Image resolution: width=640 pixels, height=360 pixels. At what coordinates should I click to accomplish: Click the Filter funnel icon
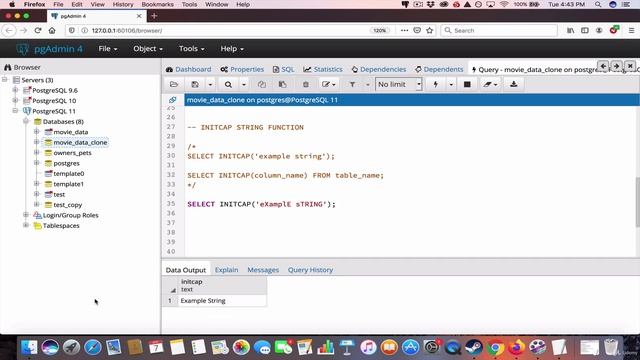click(352, 84)
